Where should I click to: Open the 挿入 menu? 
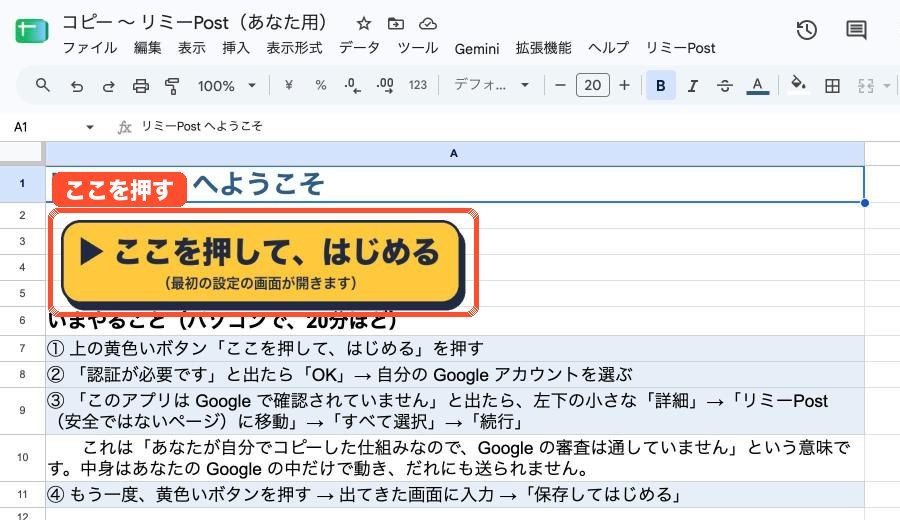(x=236, y=48)
